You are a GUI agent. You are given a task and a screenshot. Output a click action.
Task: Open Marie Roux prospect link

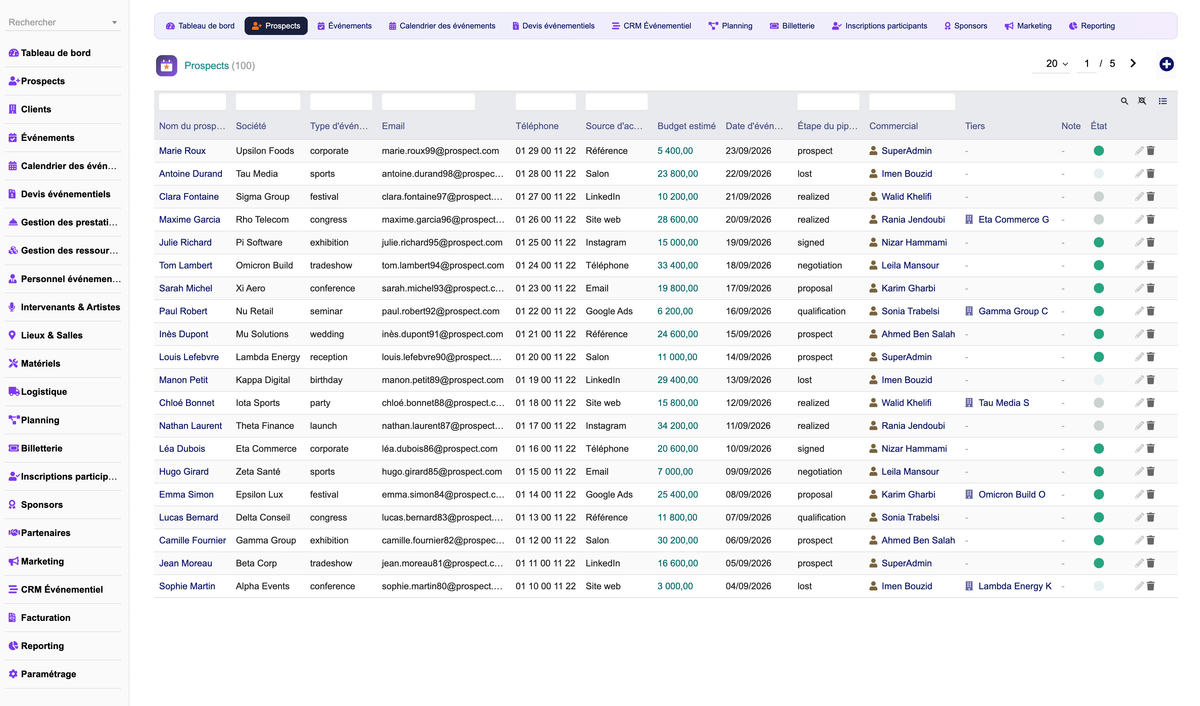point(182,151)
